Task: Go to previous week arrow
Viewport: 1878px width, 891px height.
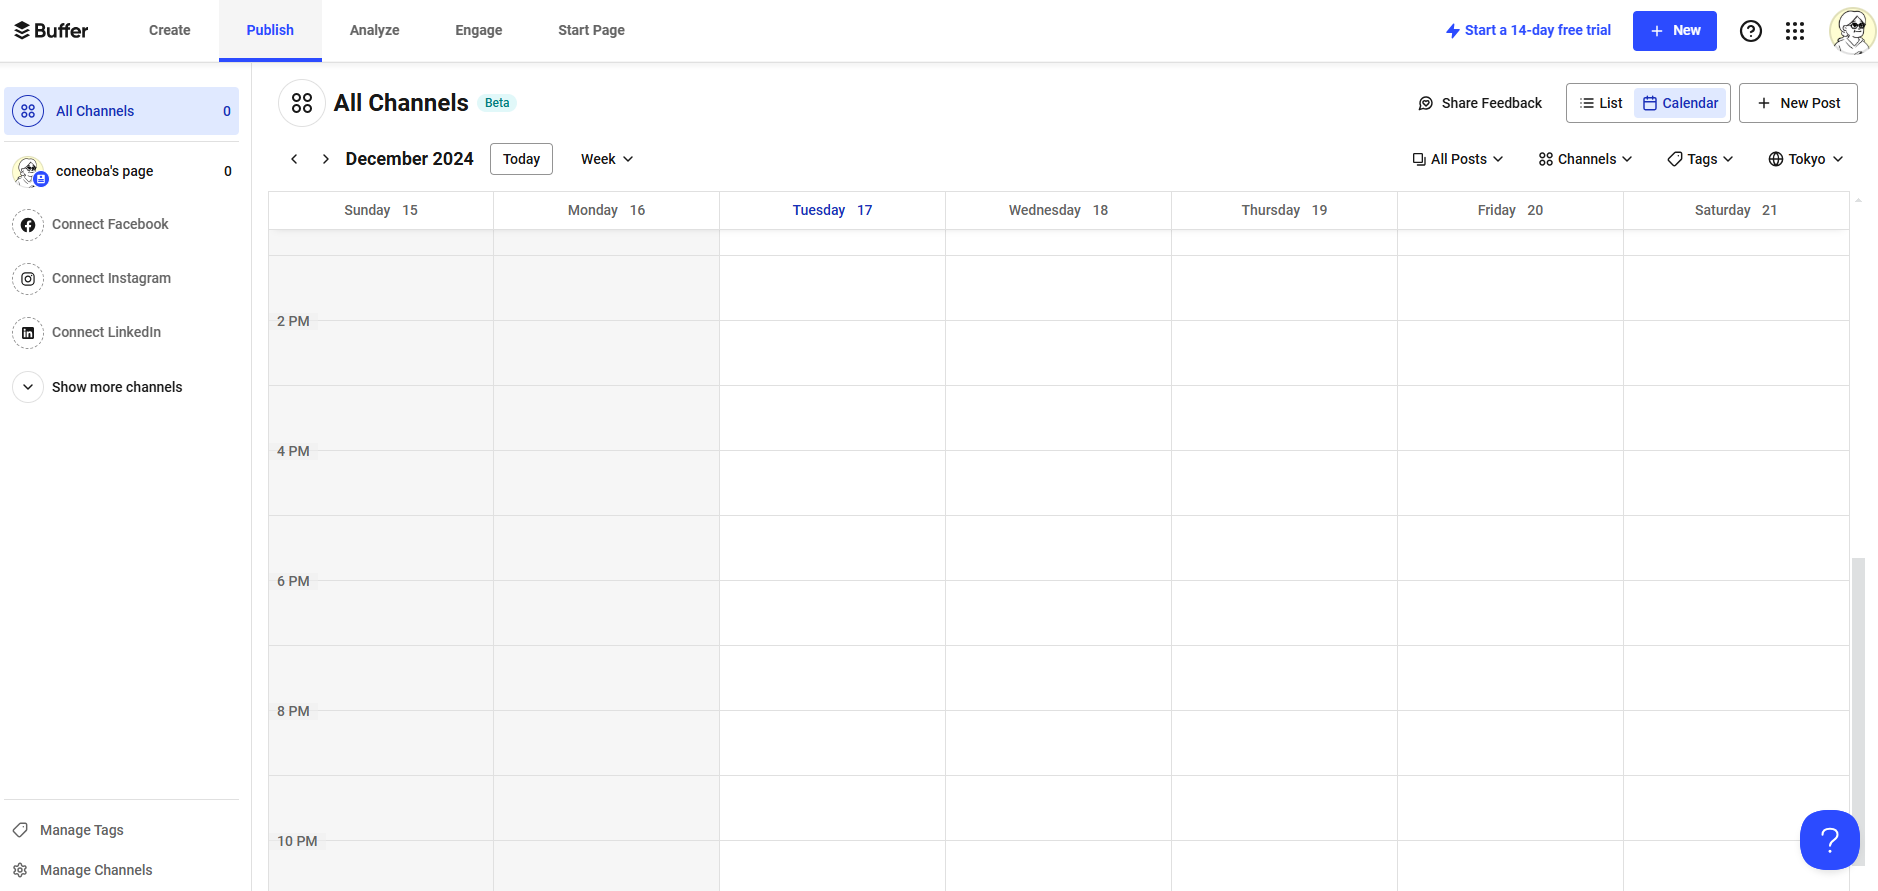Action: pyautogui.click(x=294, y=159)
